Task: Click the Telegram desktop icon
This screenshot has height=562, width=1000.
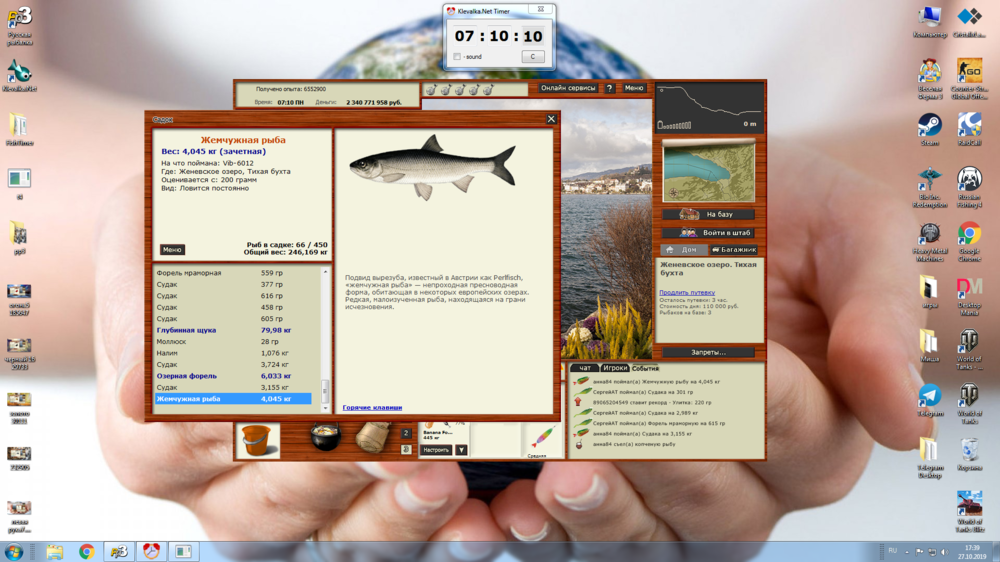Action: click(x=929, y=397)
